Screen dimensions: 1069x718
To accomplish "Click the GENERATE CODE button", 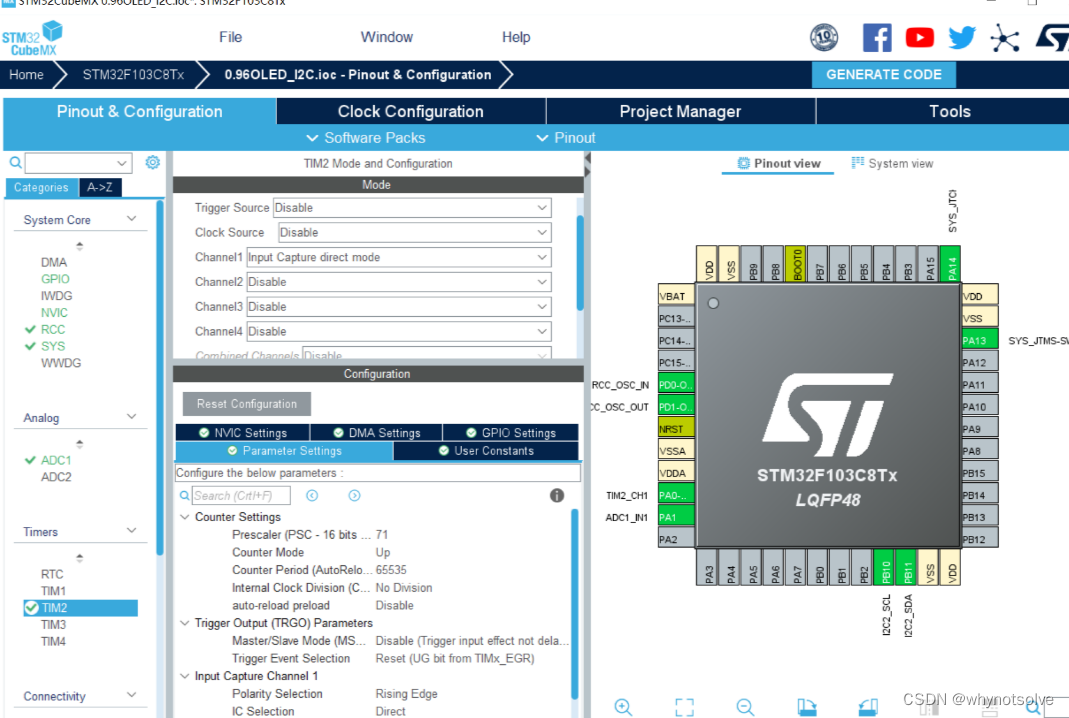I will (884, 74).
